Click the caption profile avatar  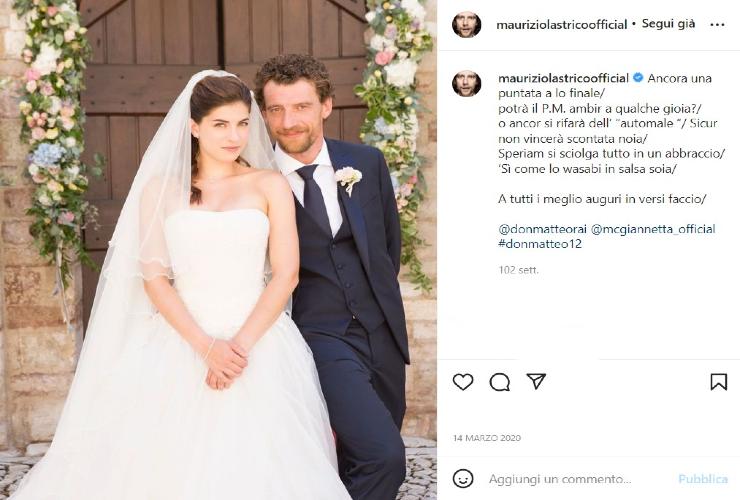[466, 83]
